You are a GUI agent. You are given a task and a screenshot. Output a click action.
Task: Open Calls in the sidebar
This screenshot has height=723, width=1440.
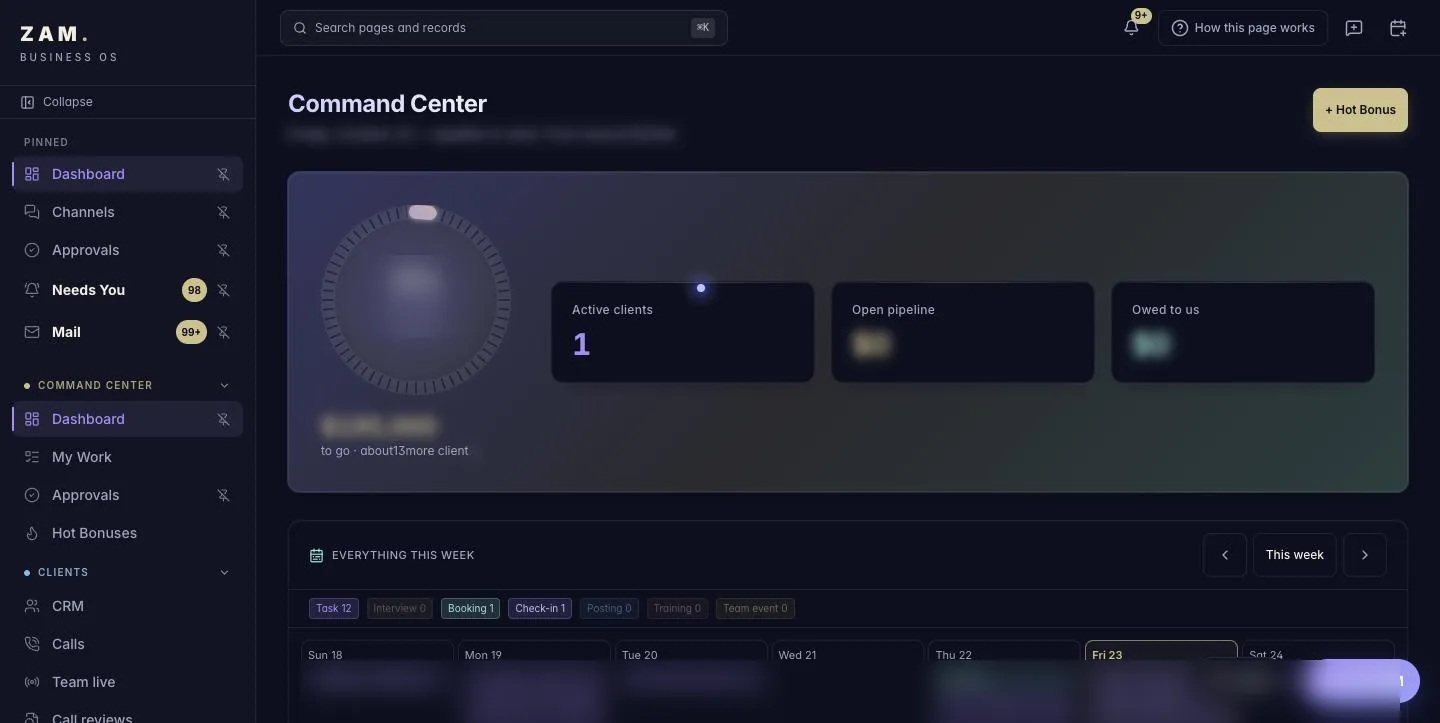[127, 644]
